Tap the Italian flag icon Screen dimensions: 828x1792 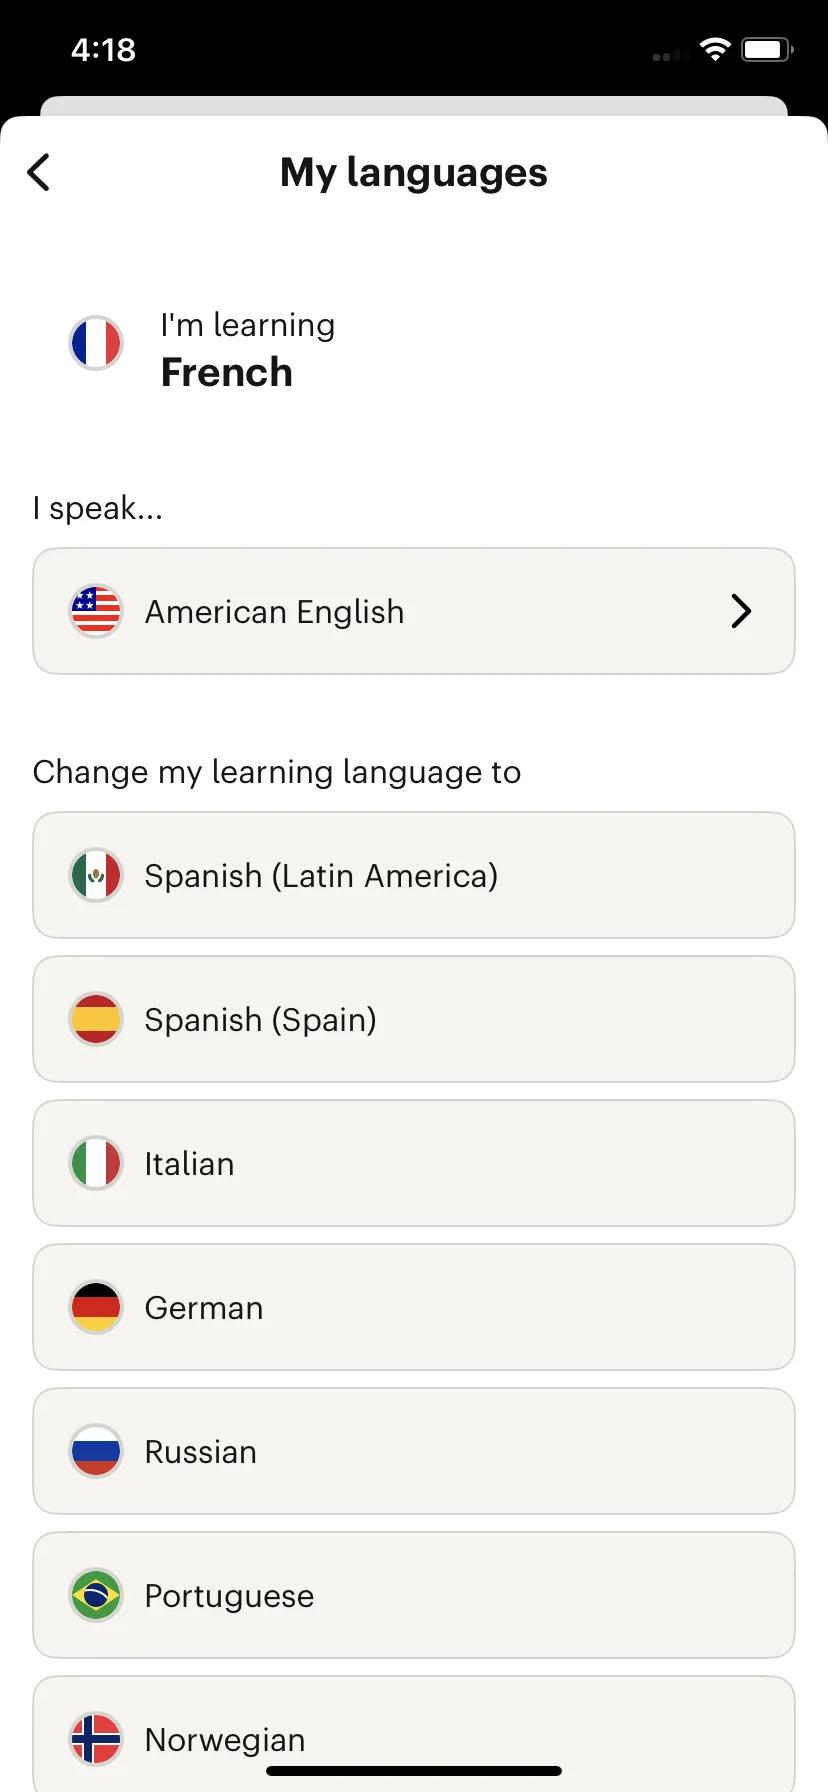[96, 1163]
